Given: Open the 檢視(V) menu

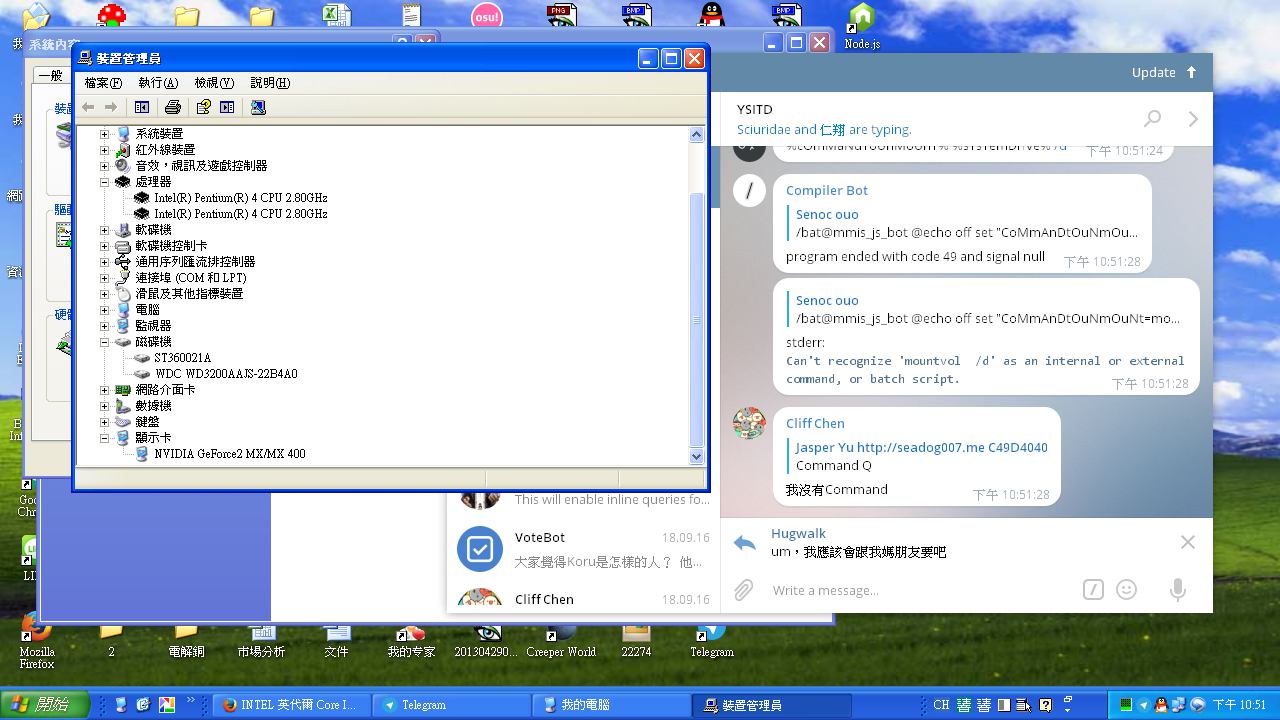Looking at the screenshot, I should (x=214, y=83).
